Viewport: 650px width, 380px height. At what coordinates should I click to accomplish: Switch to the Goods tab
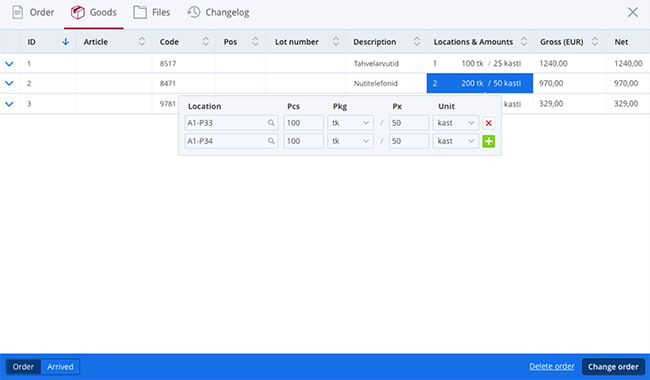click(x=94, y=12)
